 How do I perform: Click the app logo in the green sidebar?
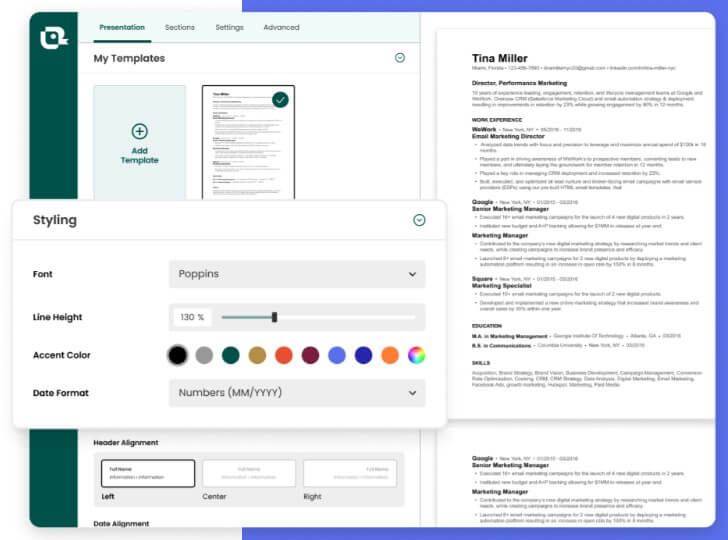click(54, 38)
